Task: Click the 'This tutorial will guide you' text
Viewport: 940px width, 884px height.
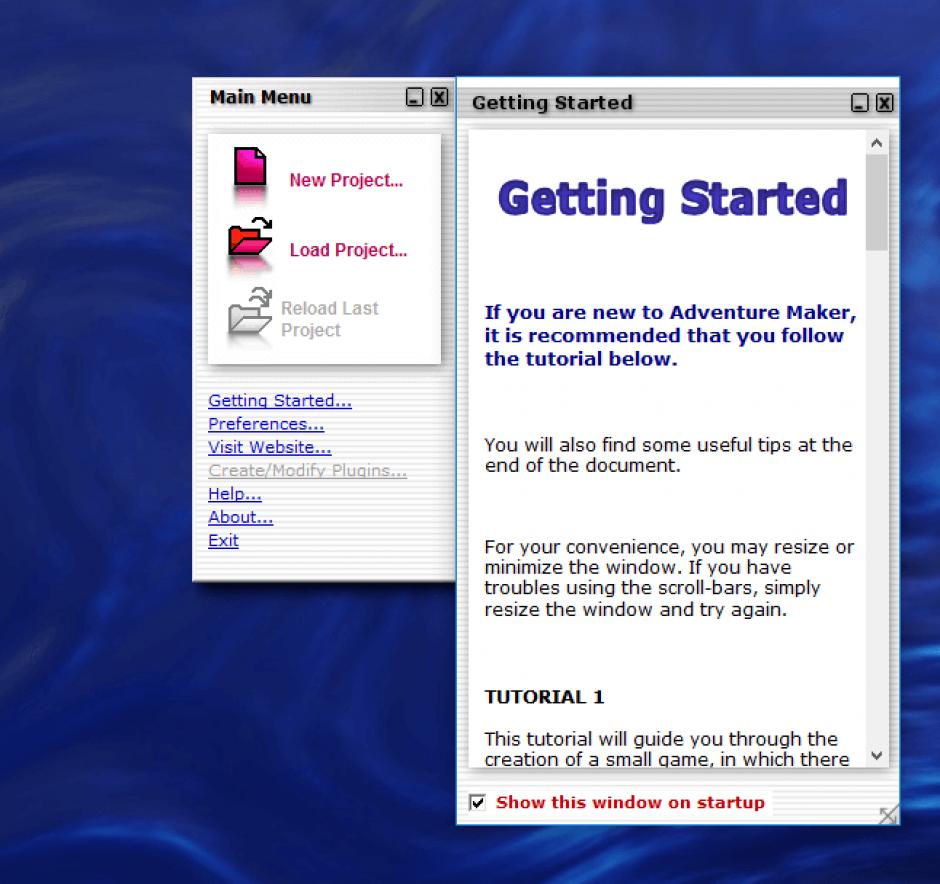Action: [667, 749]
